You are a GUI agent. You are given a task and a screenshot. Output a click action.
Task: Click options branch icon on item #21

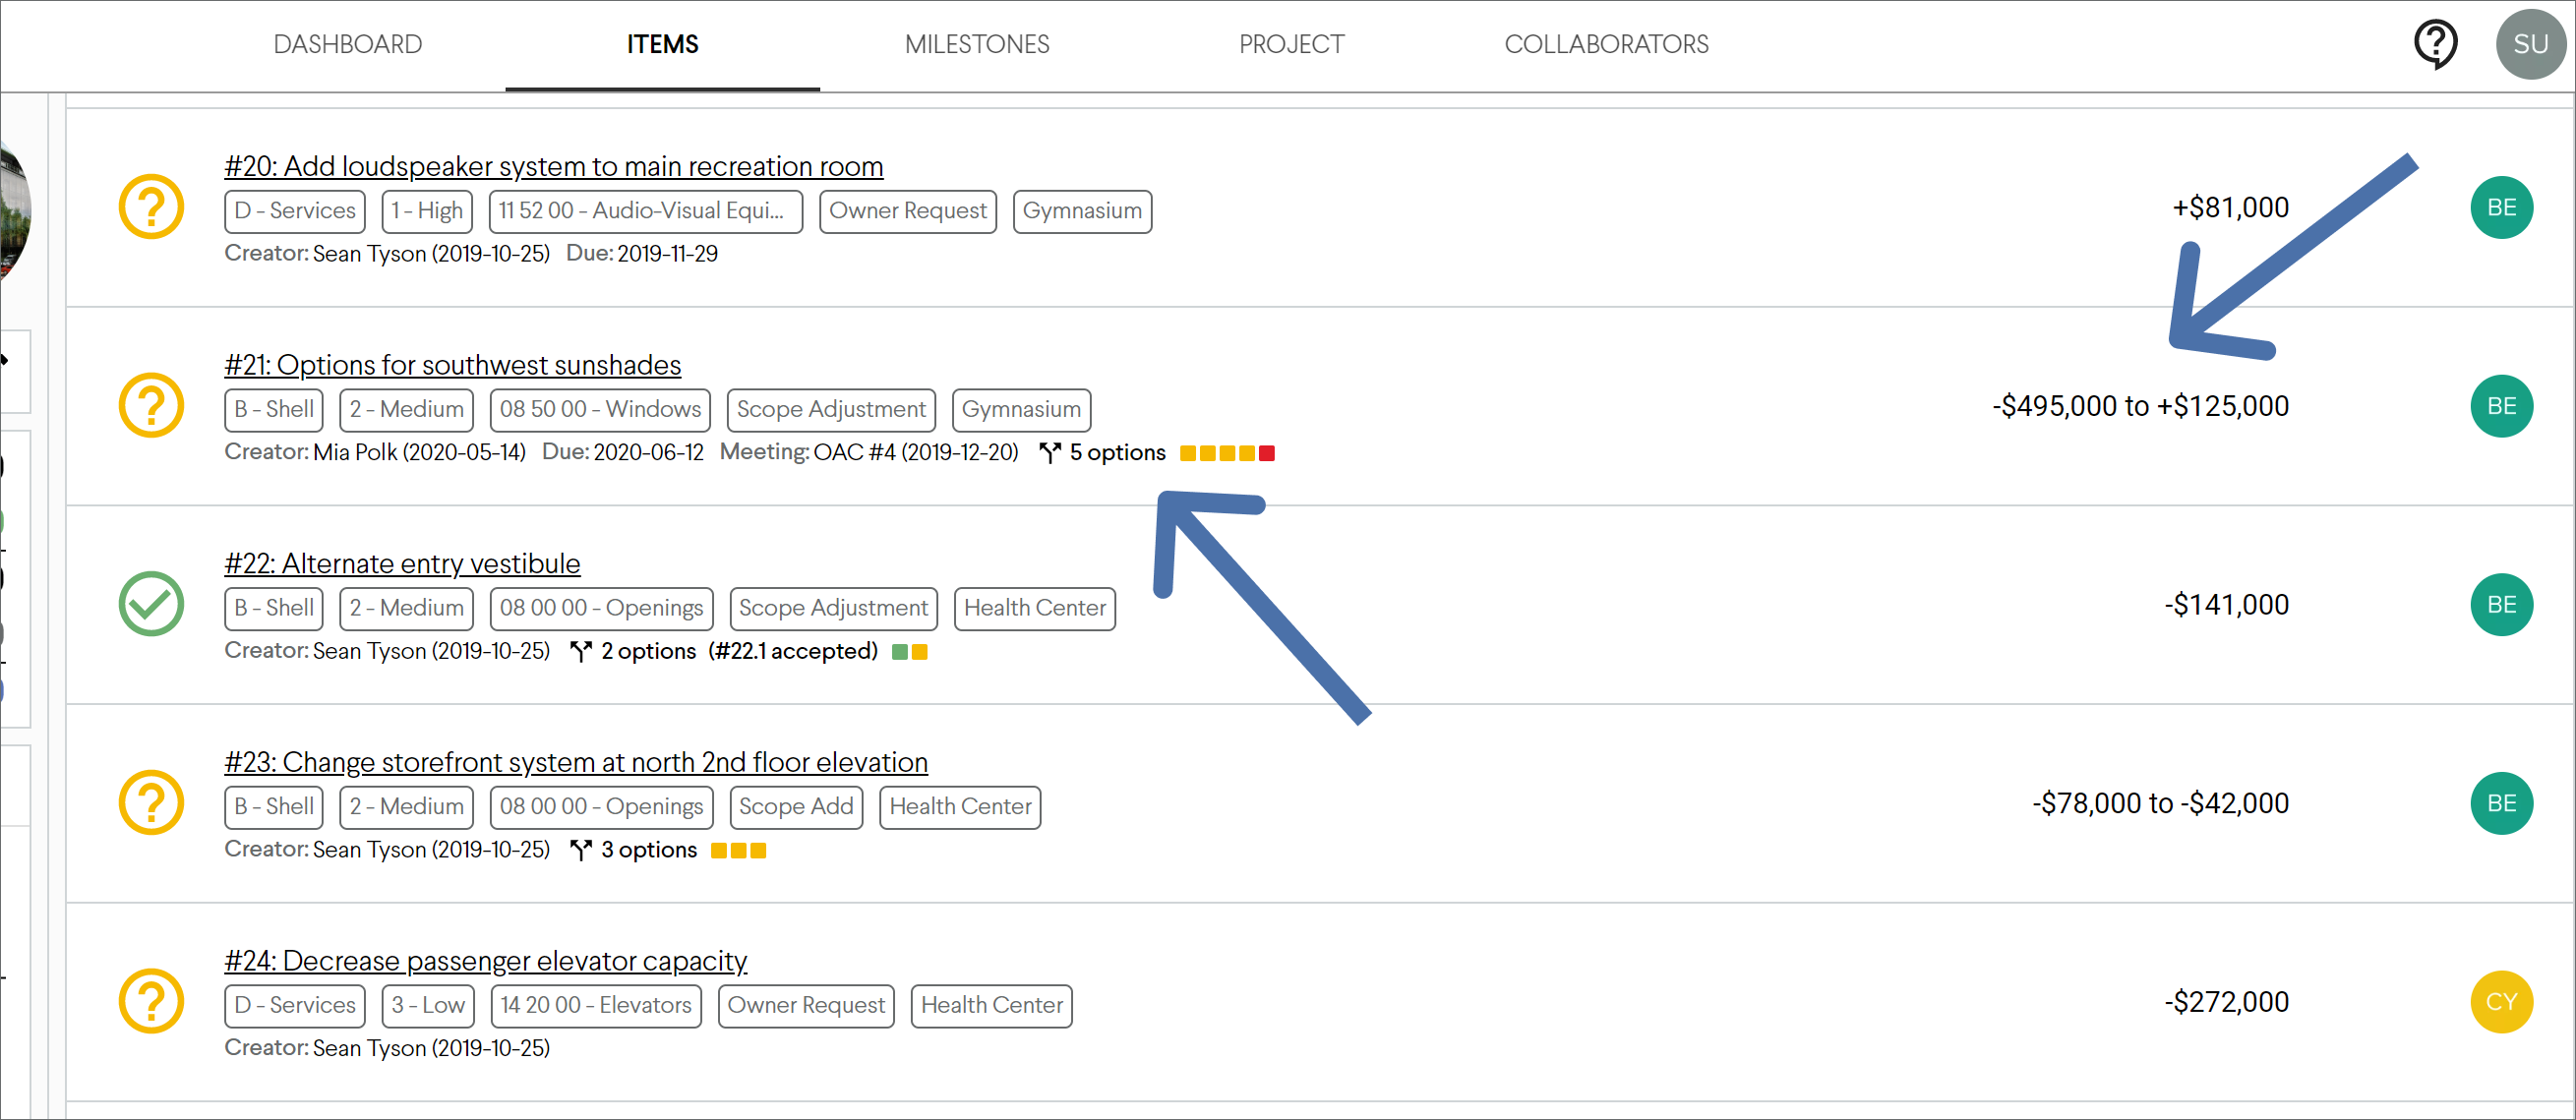pos(1050,453)
